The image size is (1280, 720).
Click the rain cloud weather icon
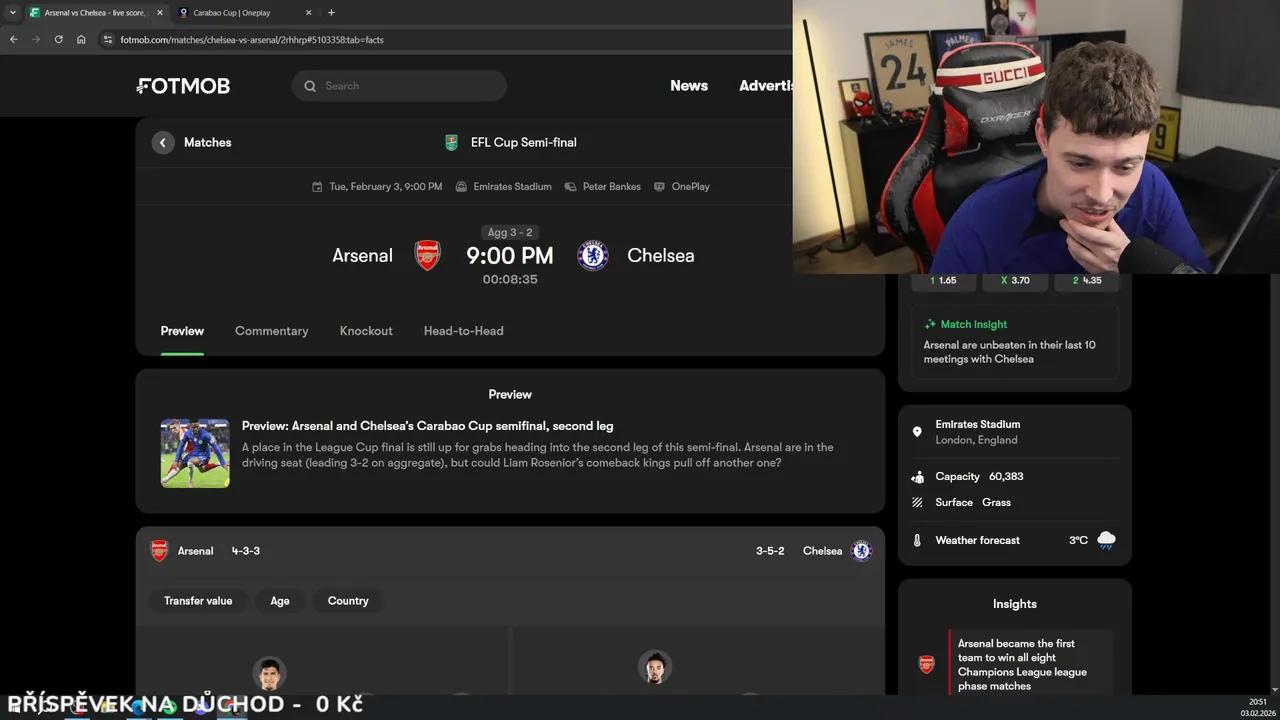(x=1106, y=541)
